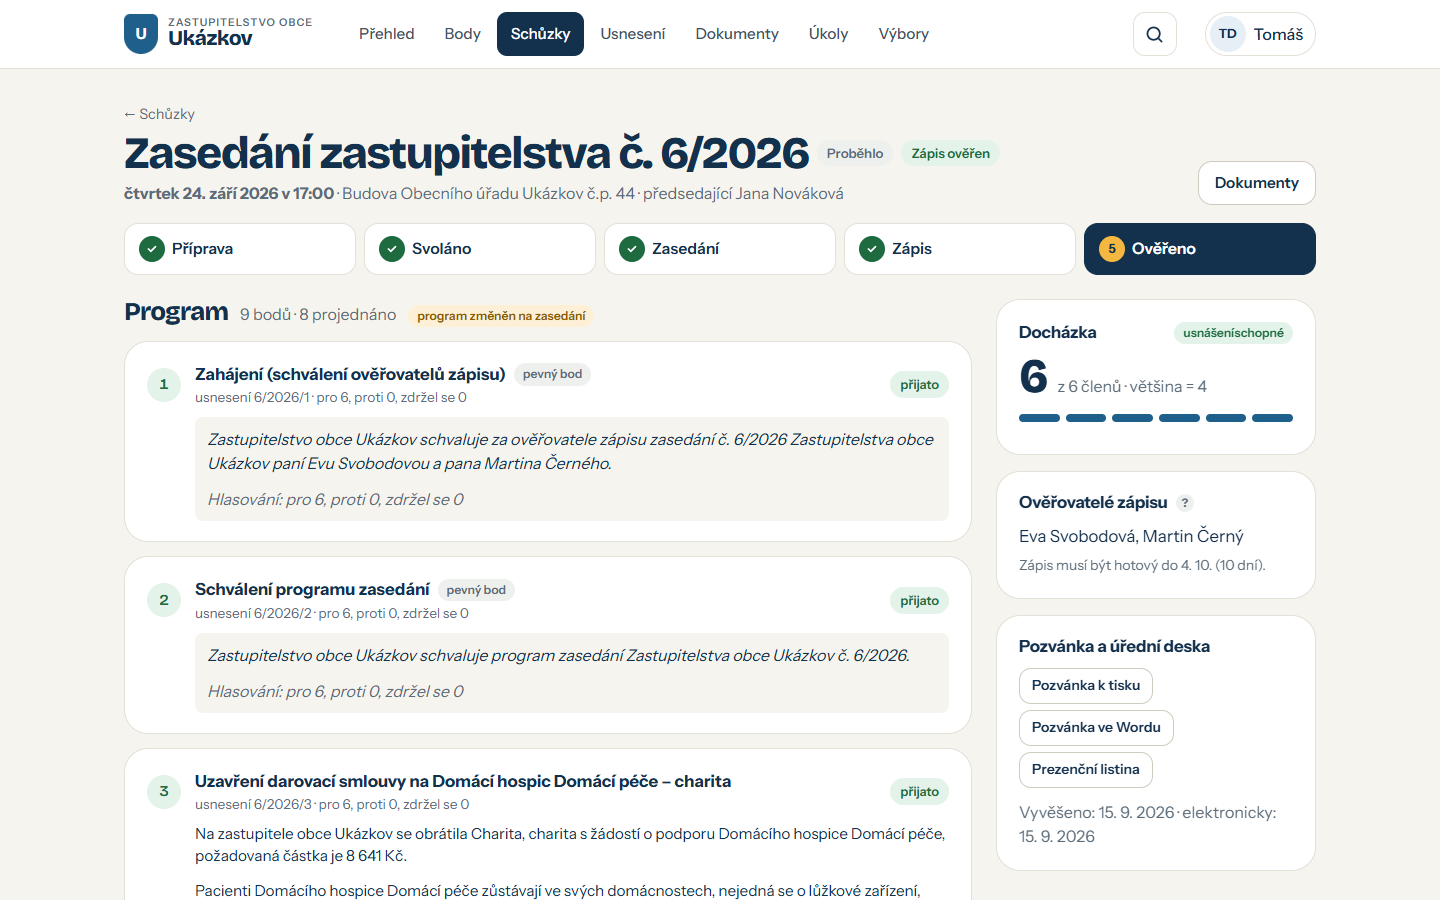Viewport: 1440px width, 900px height.
Task: Select the Příprava workflow step
Action: click(x=240, y=249)
